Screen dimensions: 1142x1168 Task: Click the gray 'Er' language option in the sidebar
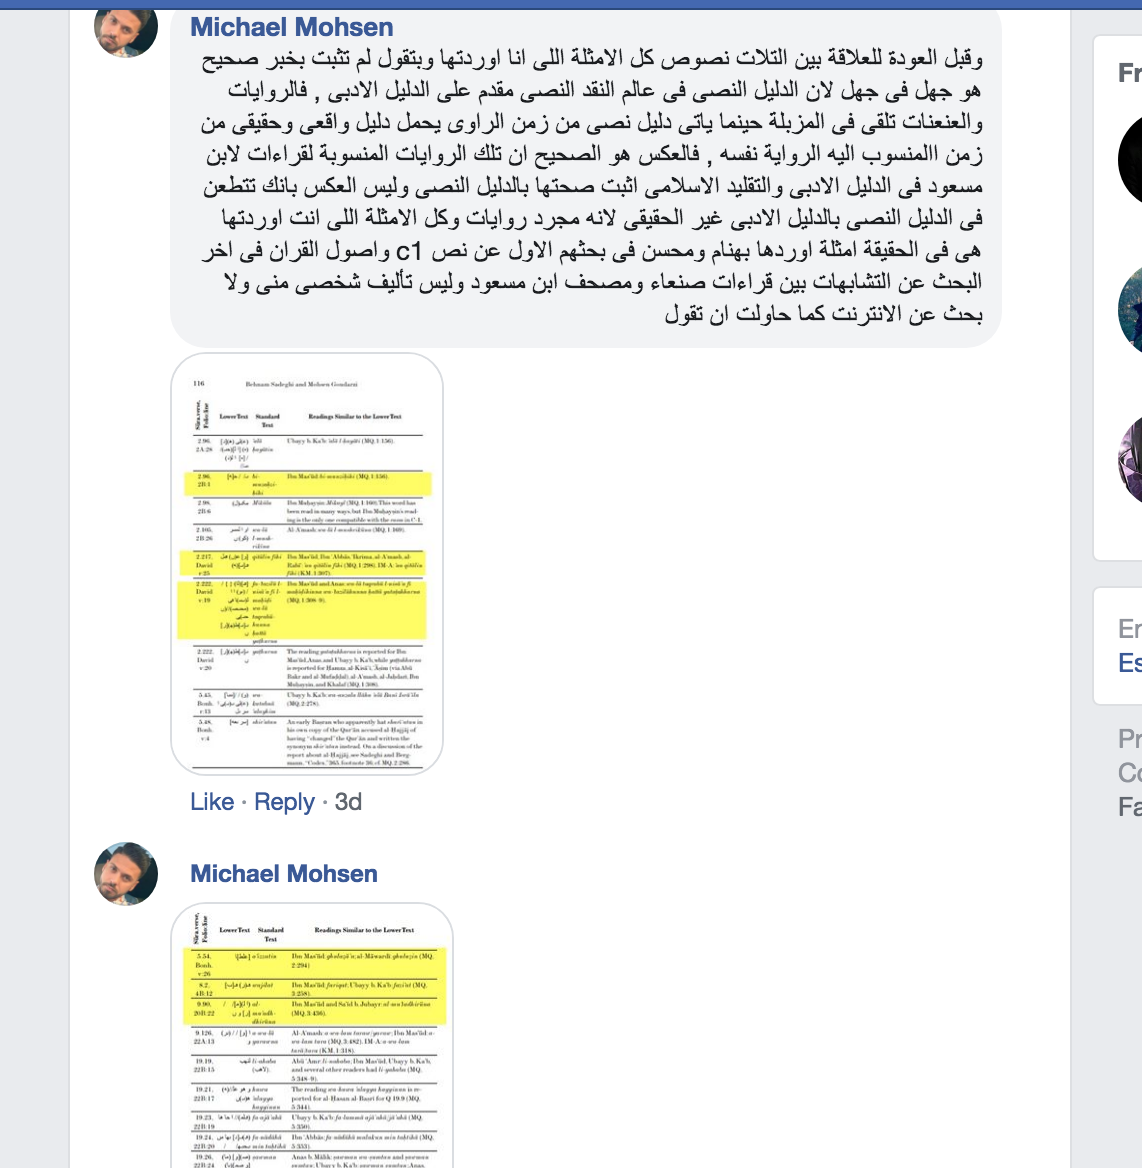pos(1130,629)
